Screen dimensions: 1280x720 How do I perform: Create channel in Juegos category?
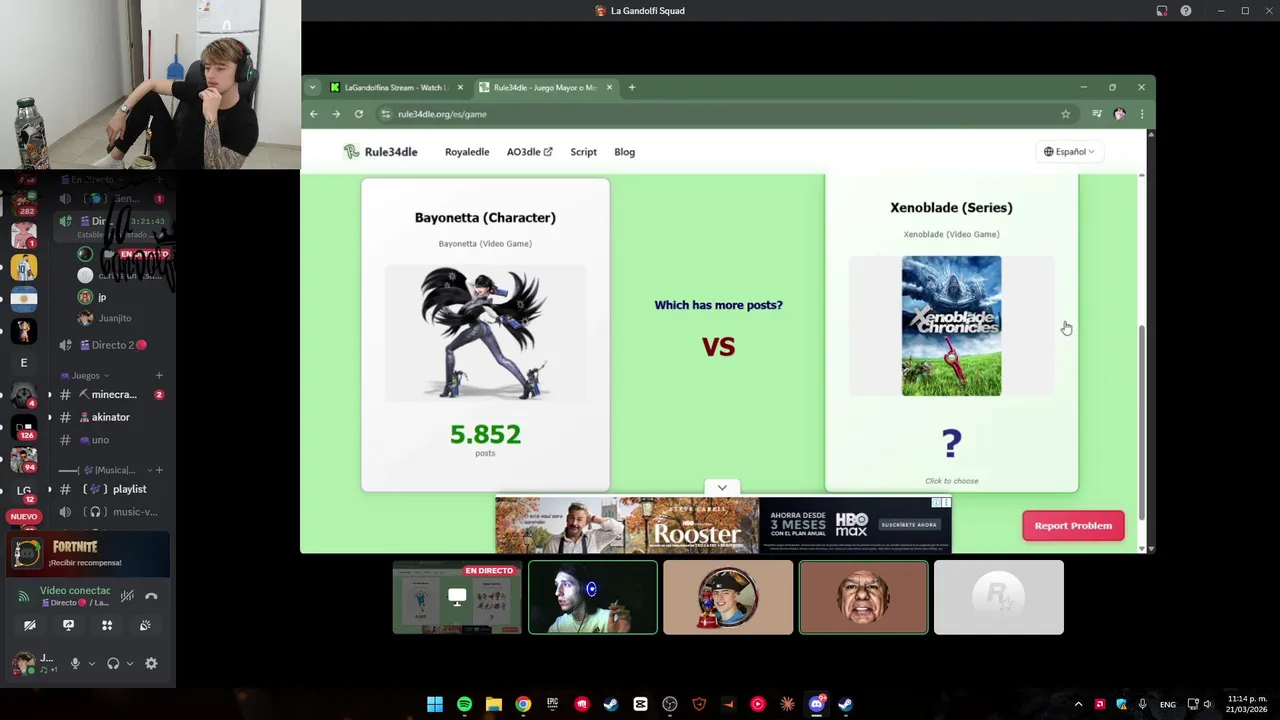(x=159, y=376)
